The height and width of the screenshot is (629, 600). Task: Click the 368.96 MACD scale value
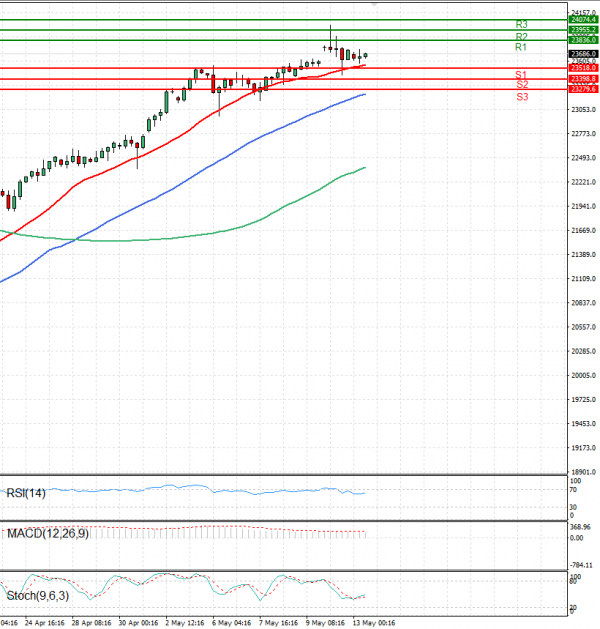coord(580,527)
